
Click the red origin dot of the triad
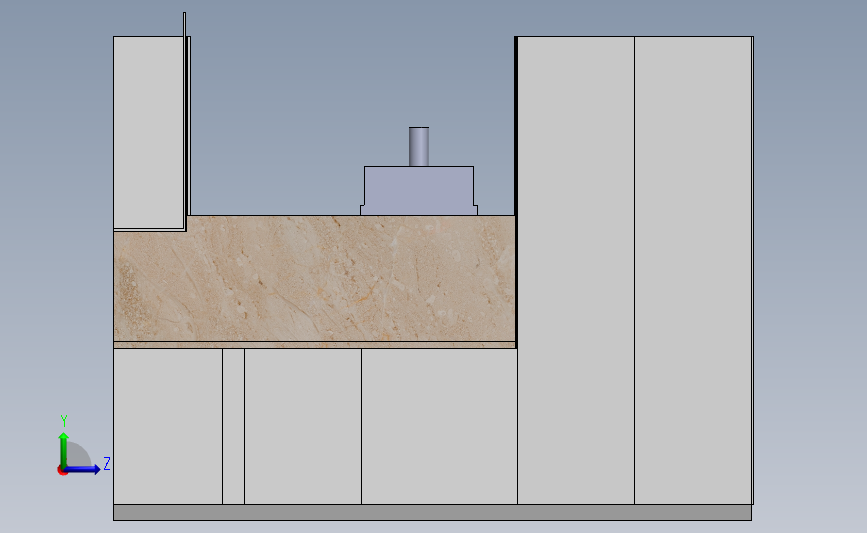tap(62, 471)
